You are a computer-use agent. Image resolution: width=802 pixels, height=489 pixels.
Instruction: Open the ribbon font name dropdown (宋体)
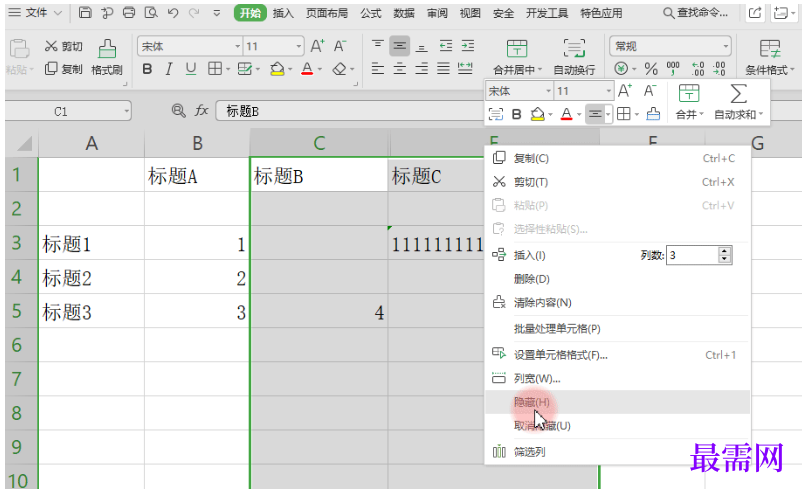[x=237, y=47]
